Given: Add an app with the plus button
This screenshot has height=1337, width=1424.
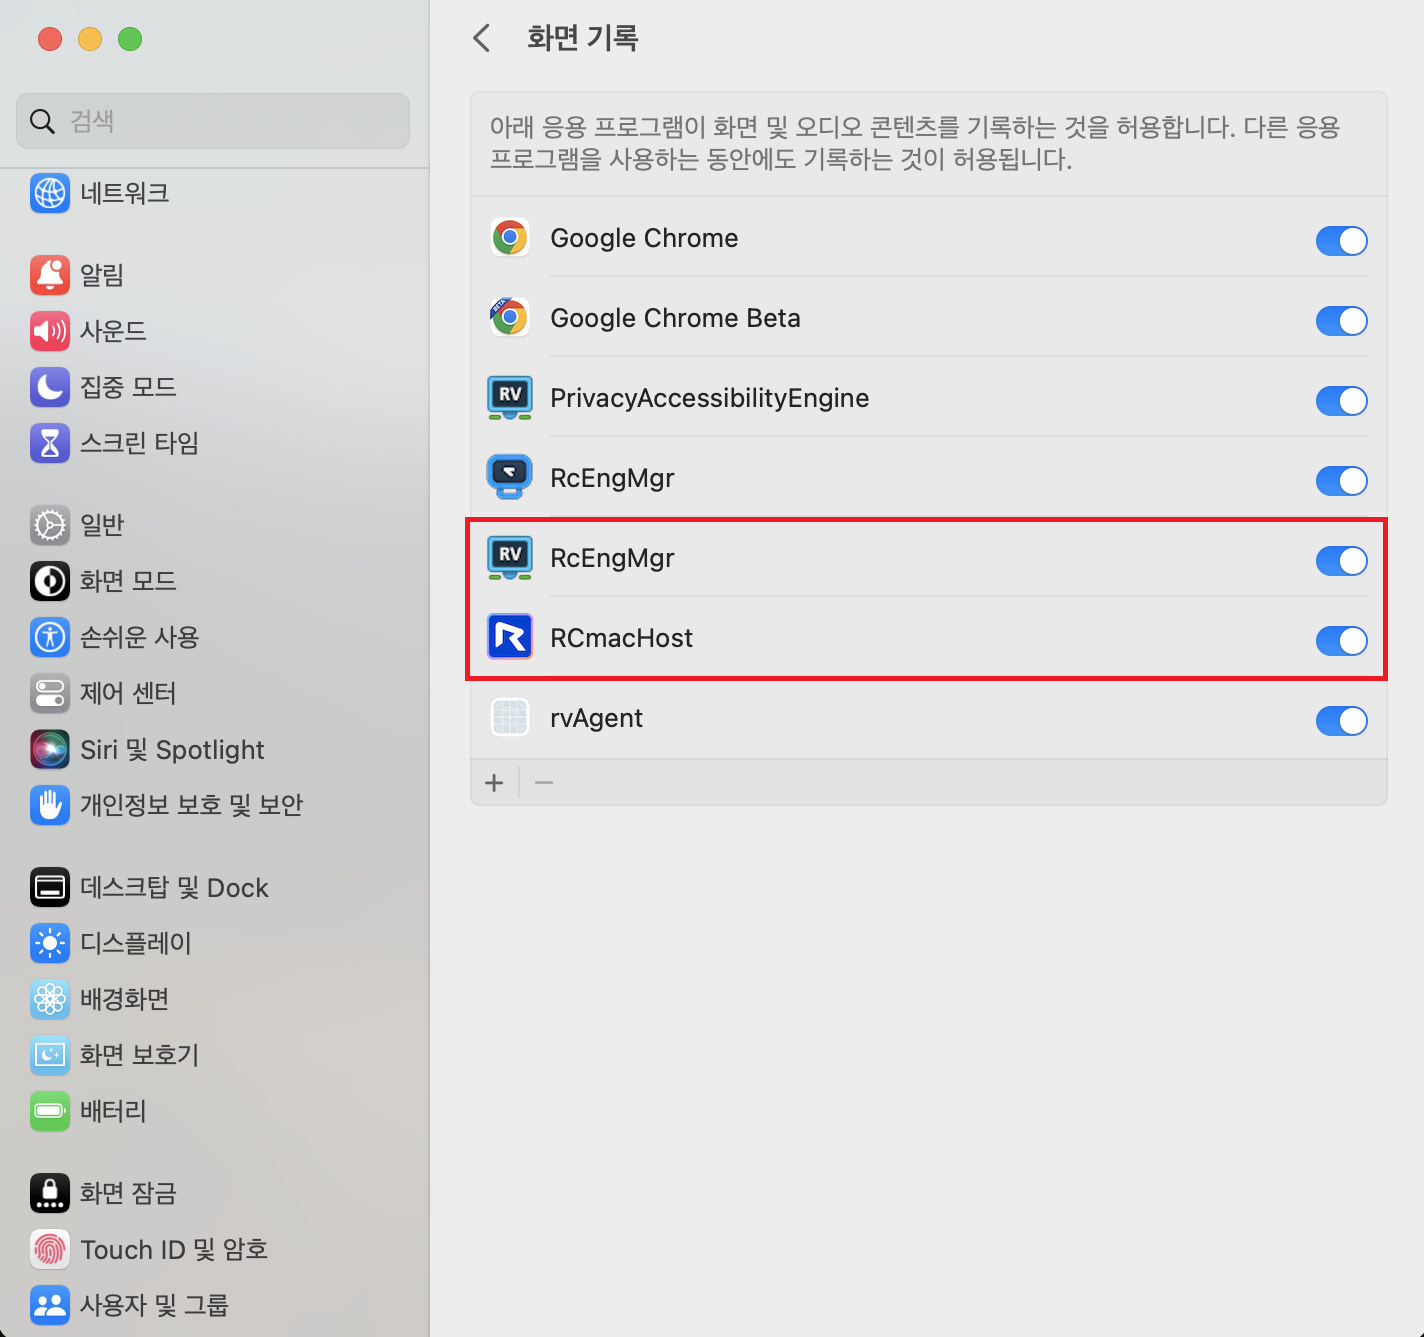Looking at the screenshot, I should click(x=494, y=783).
